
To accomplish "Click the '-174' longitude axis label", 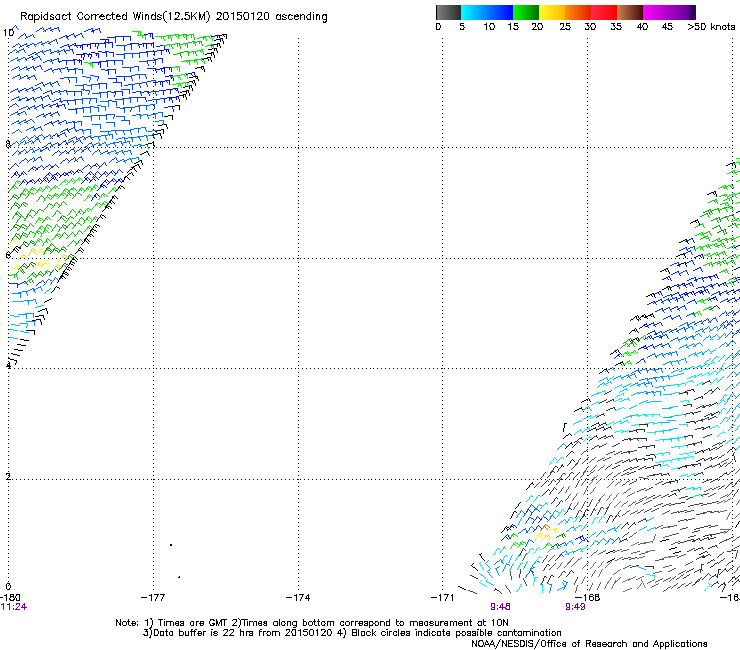I will [x=298, y=598].
